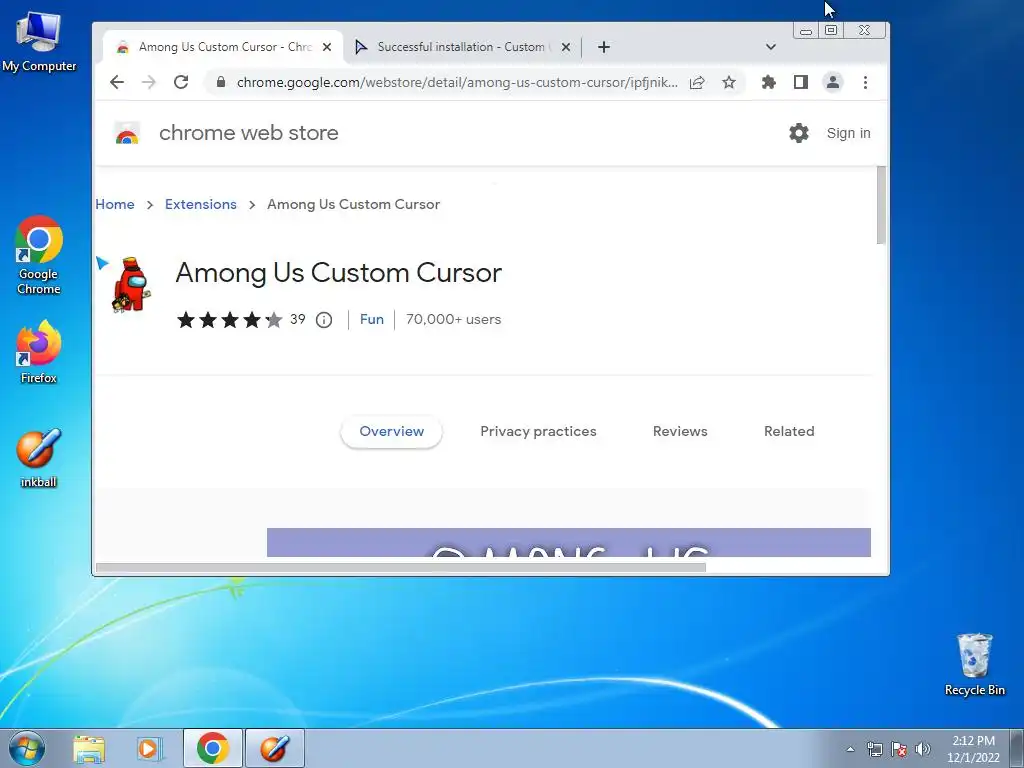The image size is (1024, 768).
Task: Share this page via the share icon
Action: pyautogui.click(x=697, y=82)
